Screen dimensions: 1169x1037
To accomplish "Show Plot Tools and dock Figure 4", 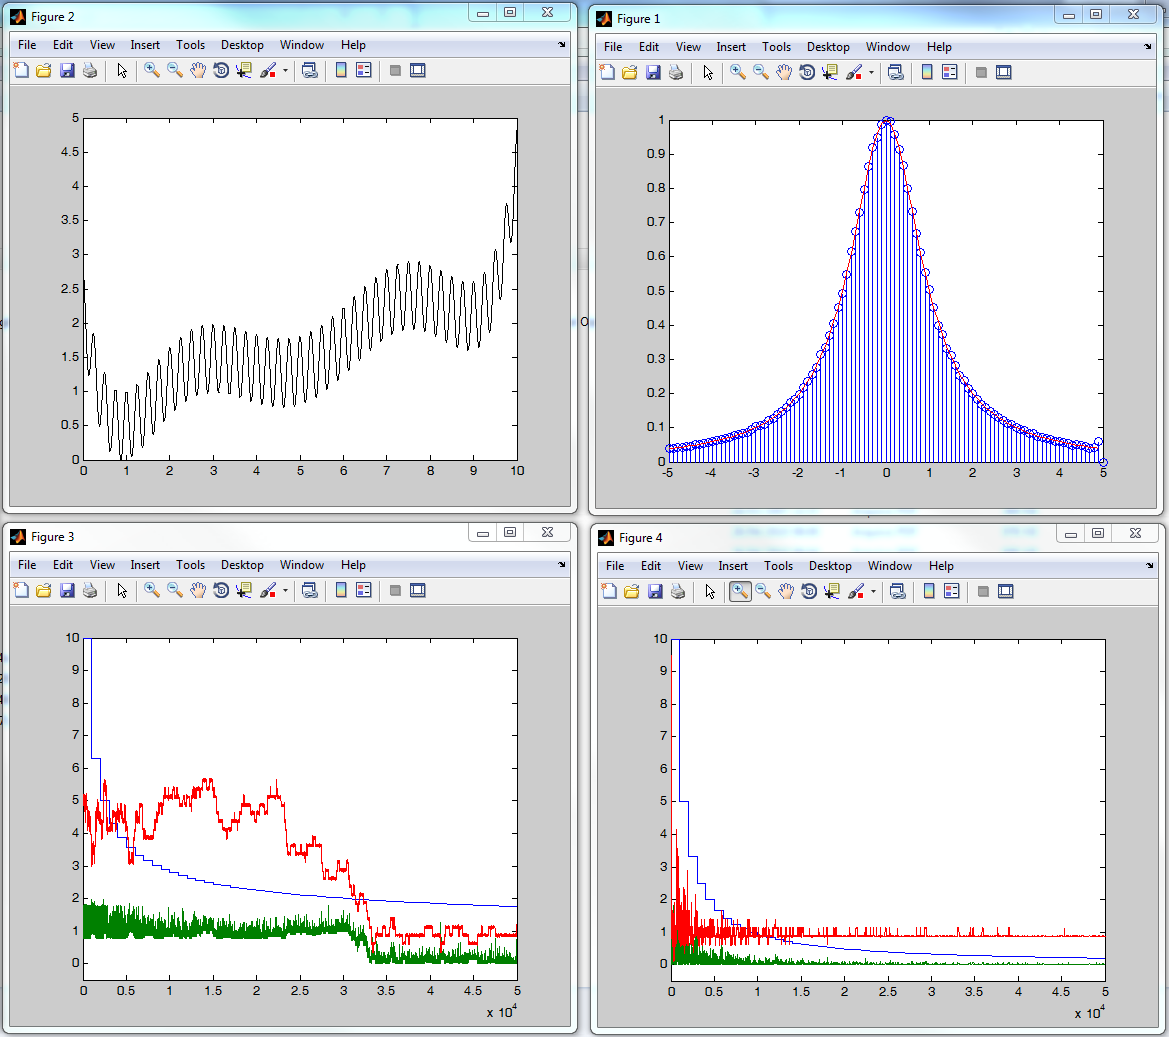I will pyautogui.click(x=1005, y=591).
